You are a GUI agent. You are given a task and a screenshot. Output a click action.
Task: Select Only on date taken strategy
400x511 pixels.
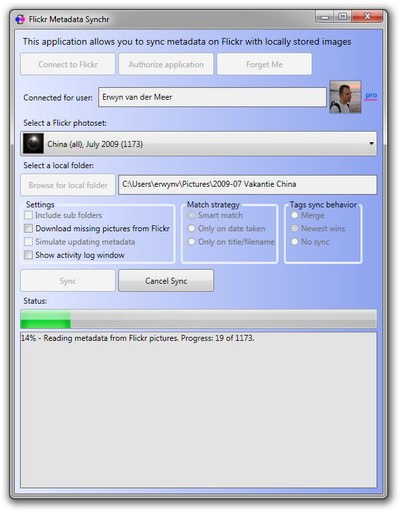(191, 228)
